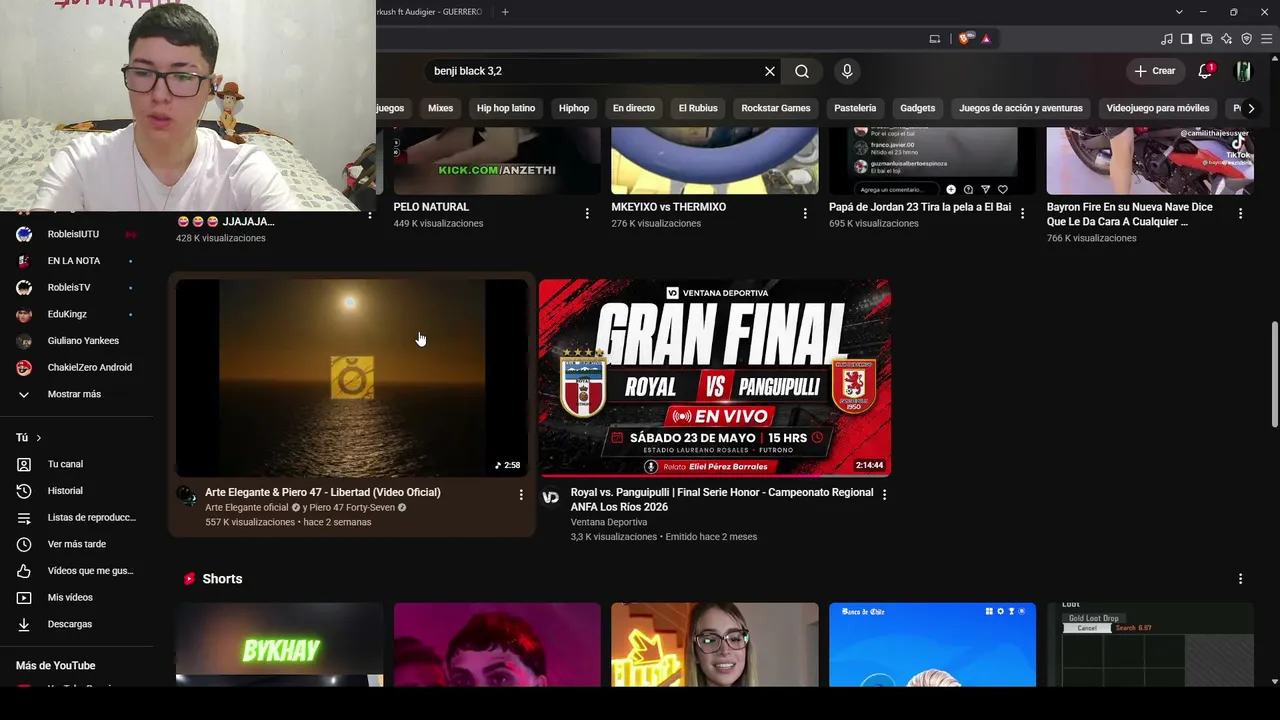The image size is (1280, 720).
Task: Open a new browser tab
Action: 505,12
